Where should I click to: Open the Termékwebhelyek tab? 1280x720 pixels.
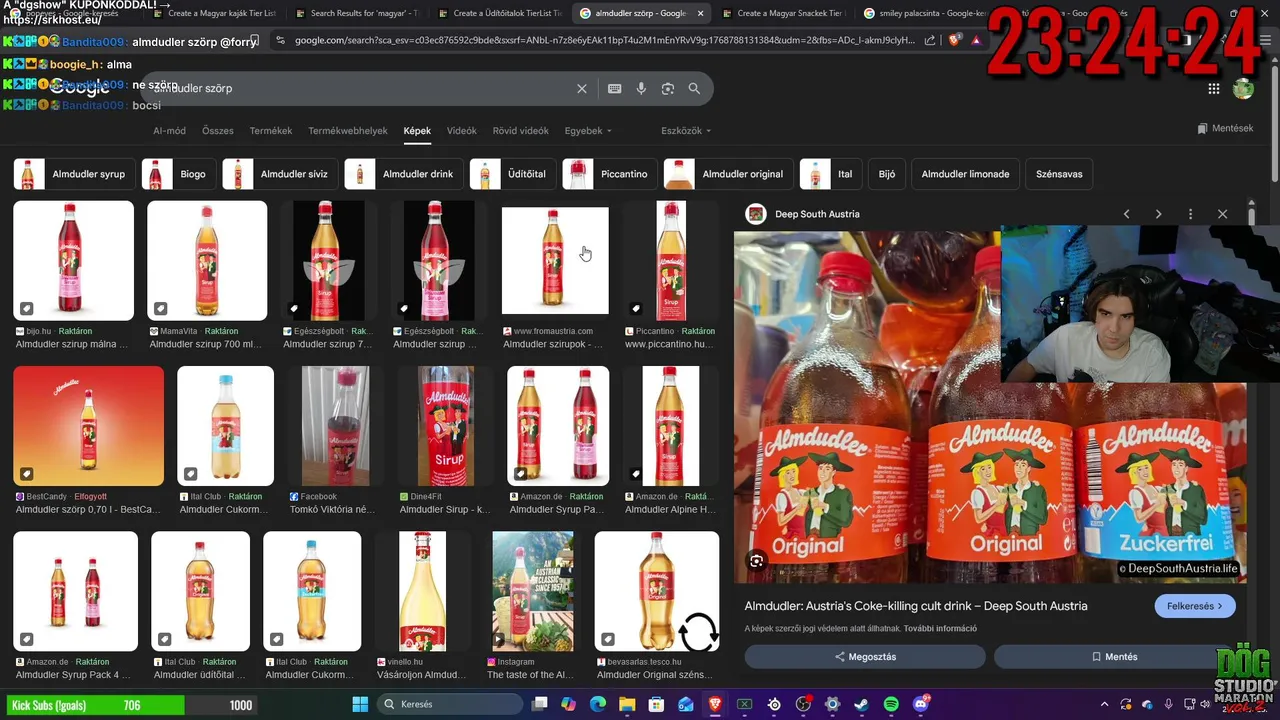click(x=348, y=131)
